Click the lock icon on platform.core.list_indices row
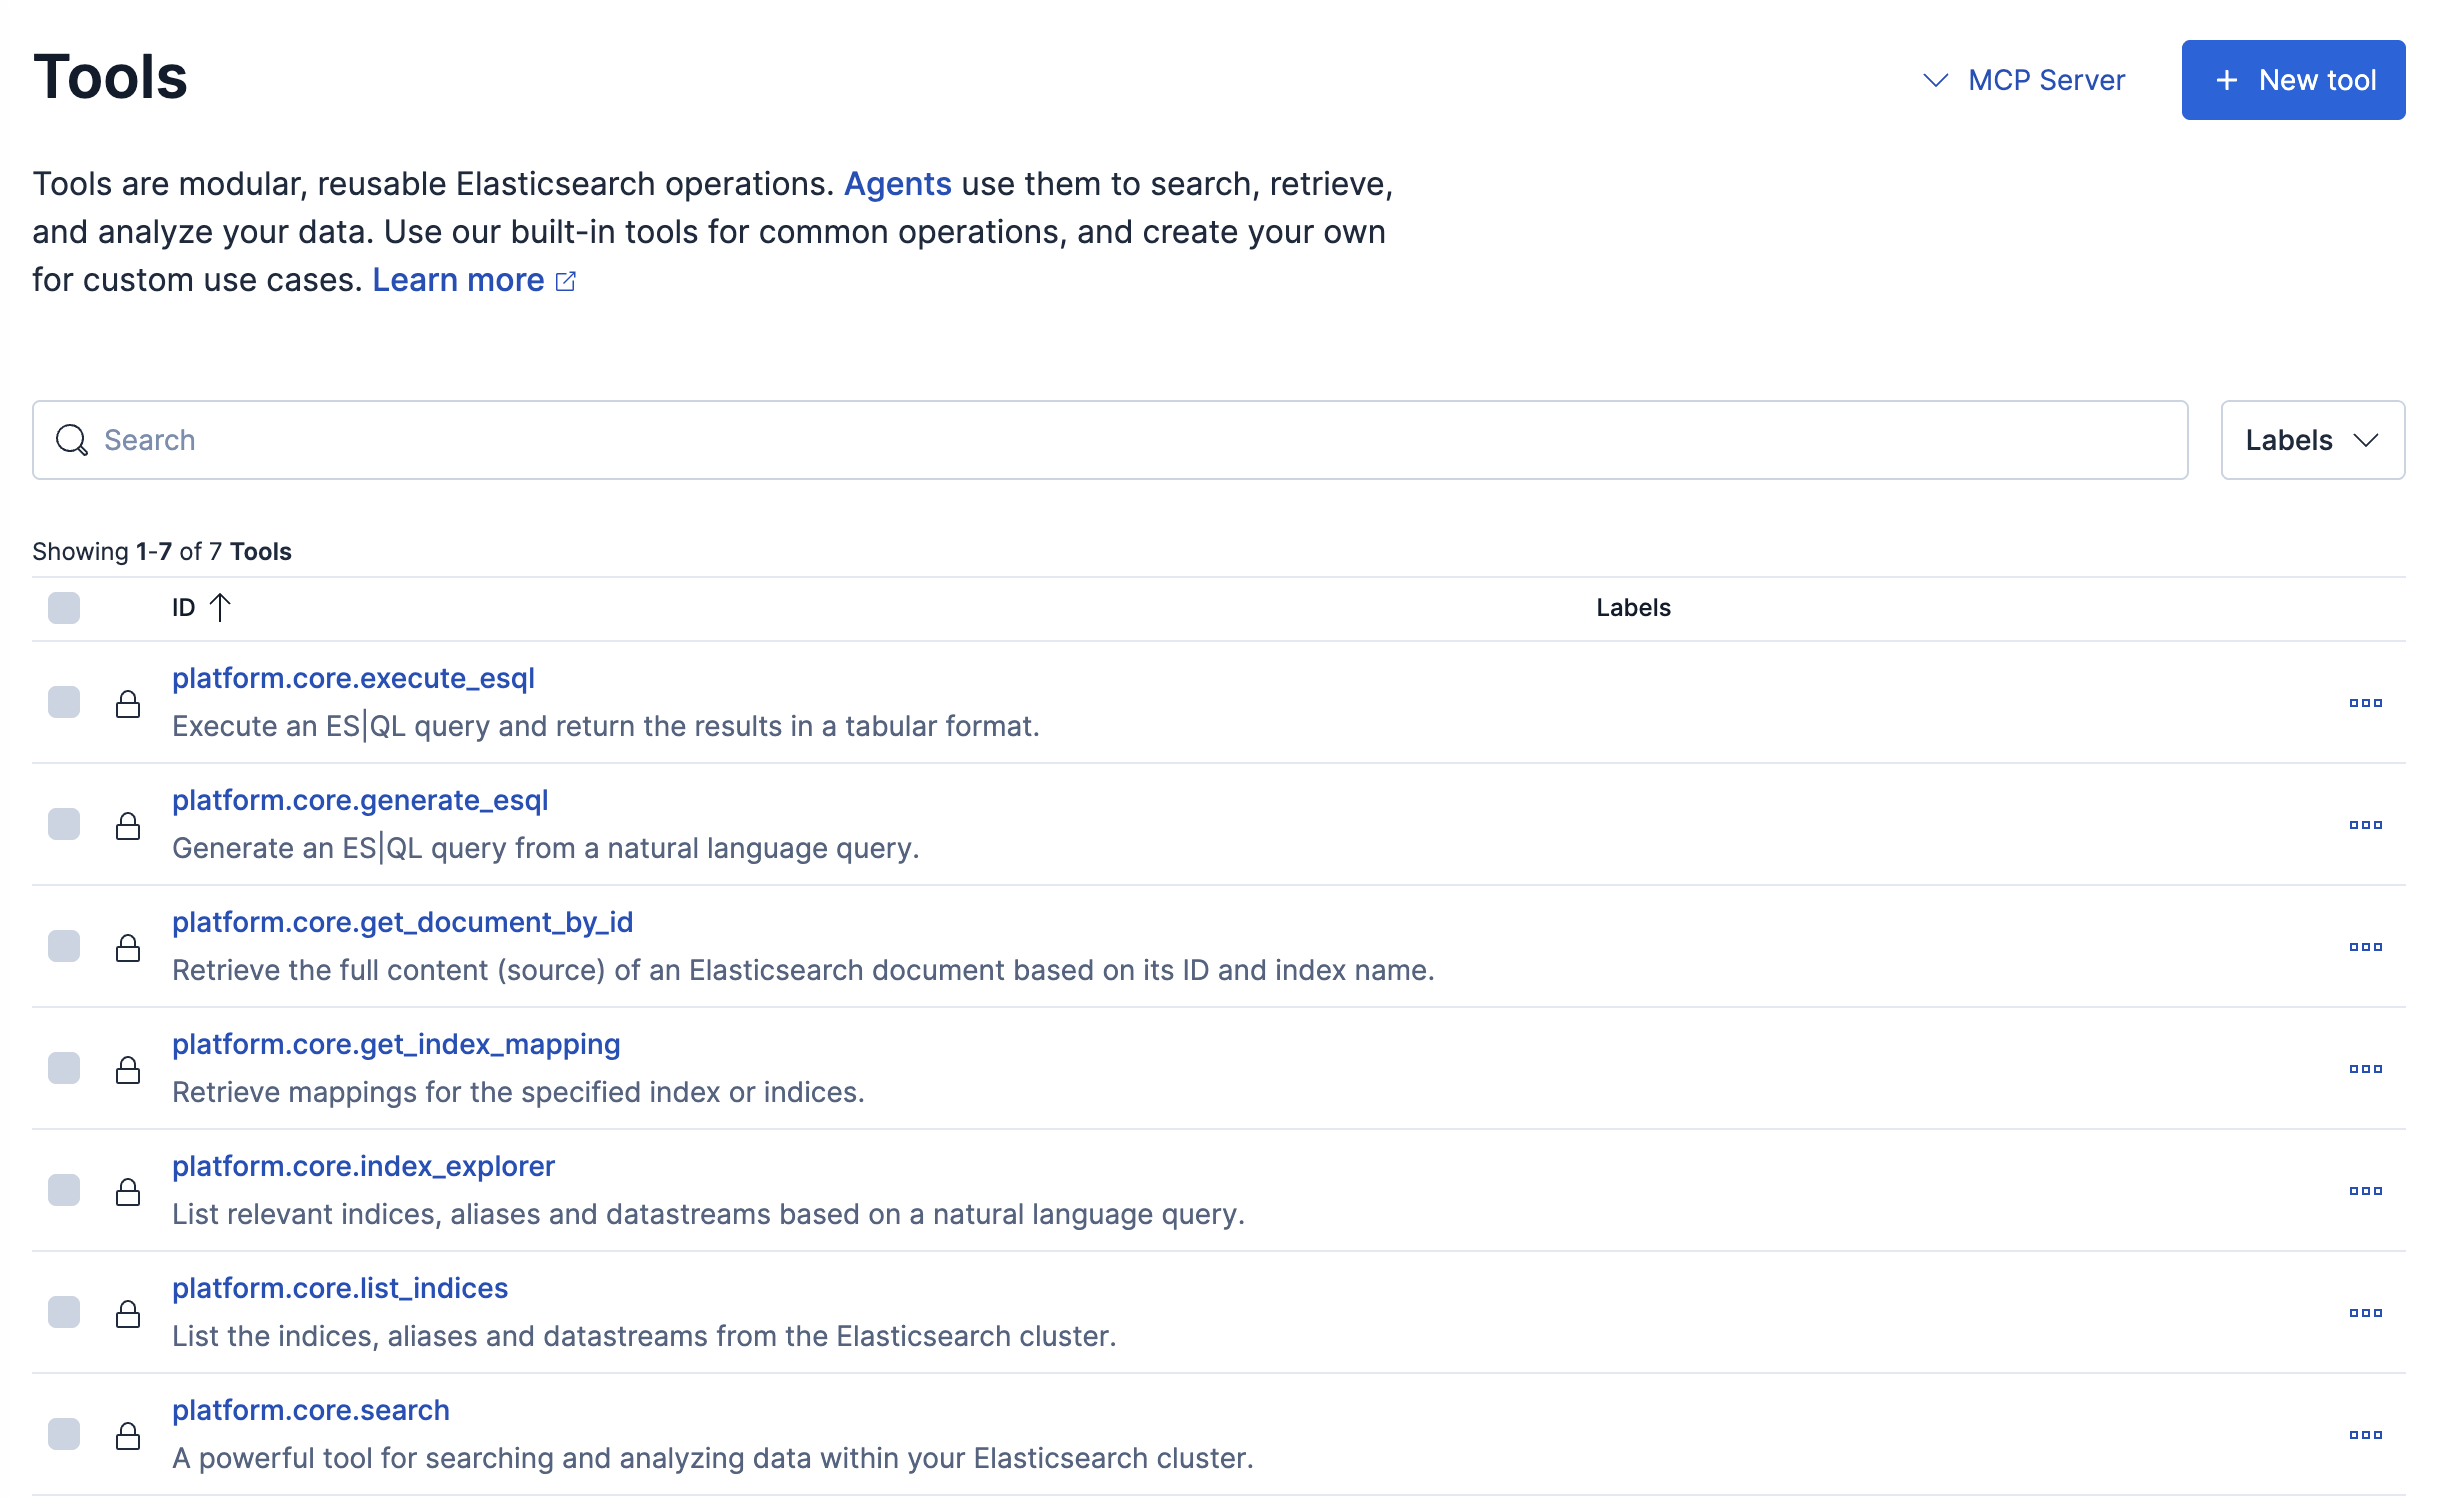 coord(130,1312)
